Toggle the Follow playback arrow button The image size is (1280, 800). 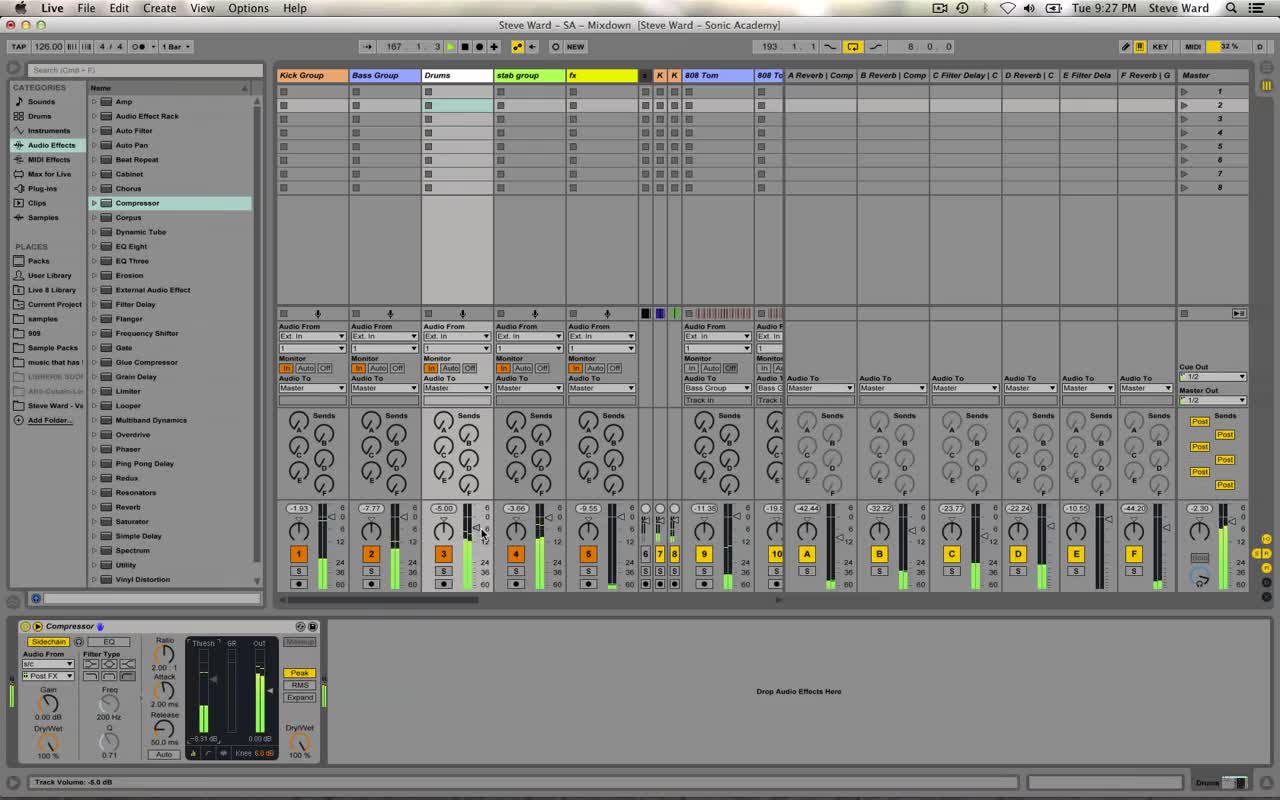367,46
